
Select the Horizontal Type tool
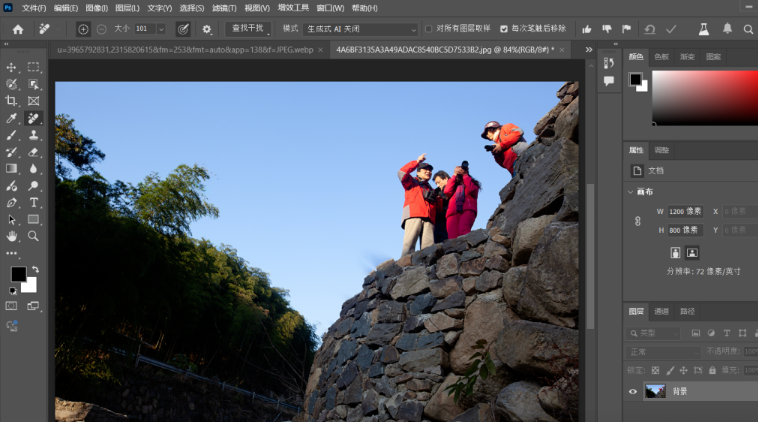33,203
